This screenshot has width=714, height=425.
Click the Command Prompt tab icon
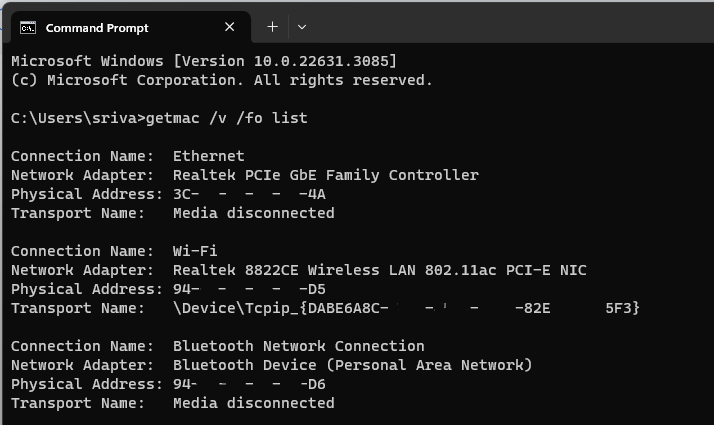pos(29,27)
